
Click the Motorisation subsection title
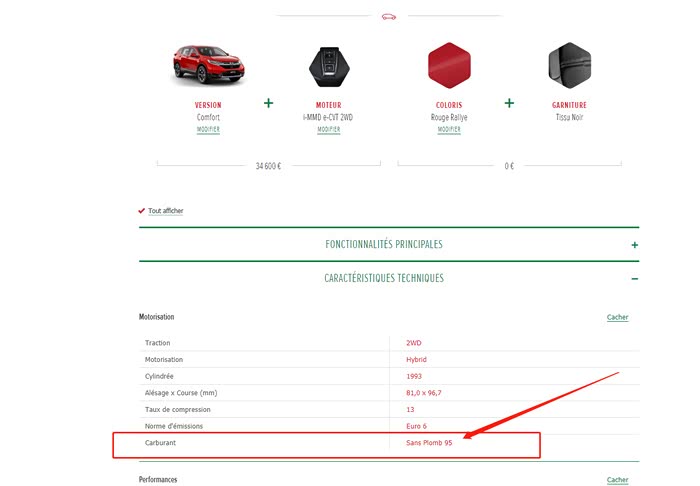156,317
